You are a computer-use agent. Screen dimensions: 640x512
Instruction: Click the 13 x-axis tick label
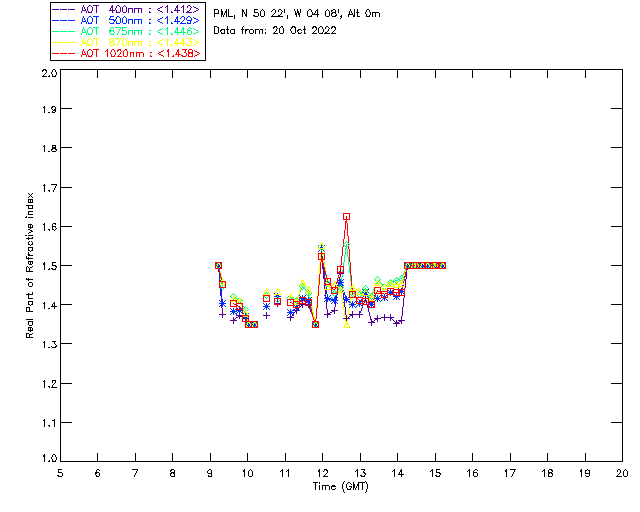click(x=360, y=473)
